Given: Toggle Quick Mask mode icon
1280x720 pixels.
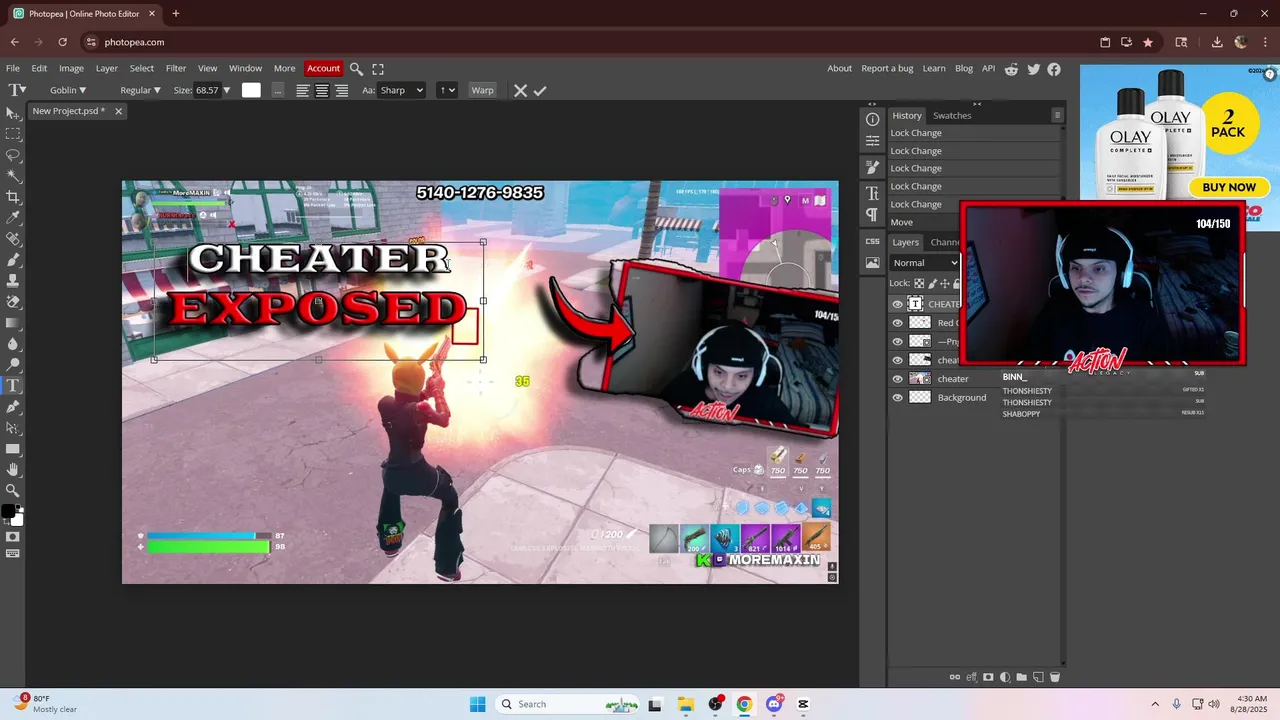Looking at the screenshot, I should 13,537.
